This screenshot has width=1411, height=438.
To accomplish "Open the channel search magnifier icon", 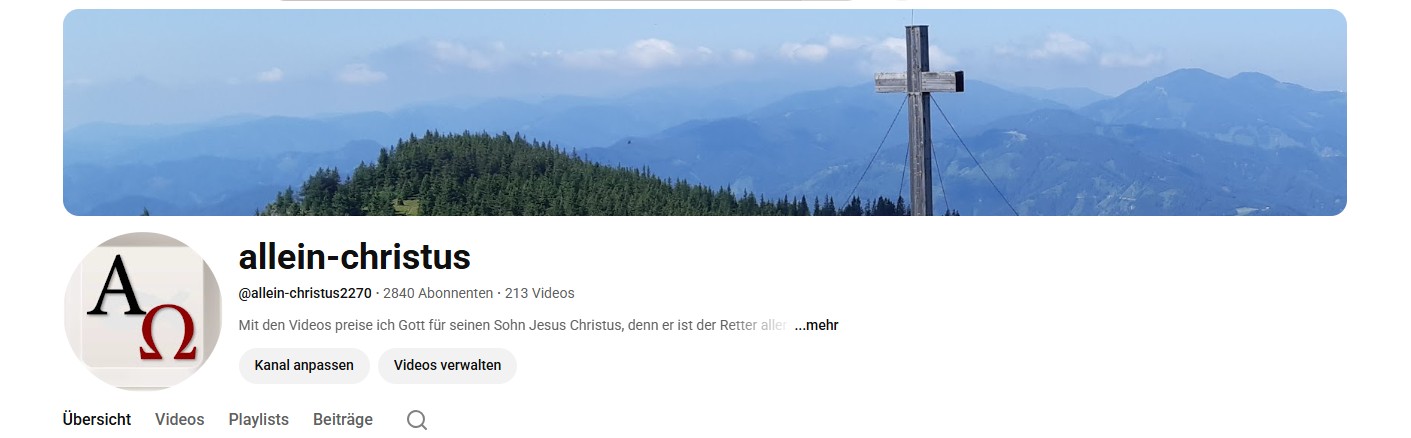I will pyautogui.click(x=417, y=420).
